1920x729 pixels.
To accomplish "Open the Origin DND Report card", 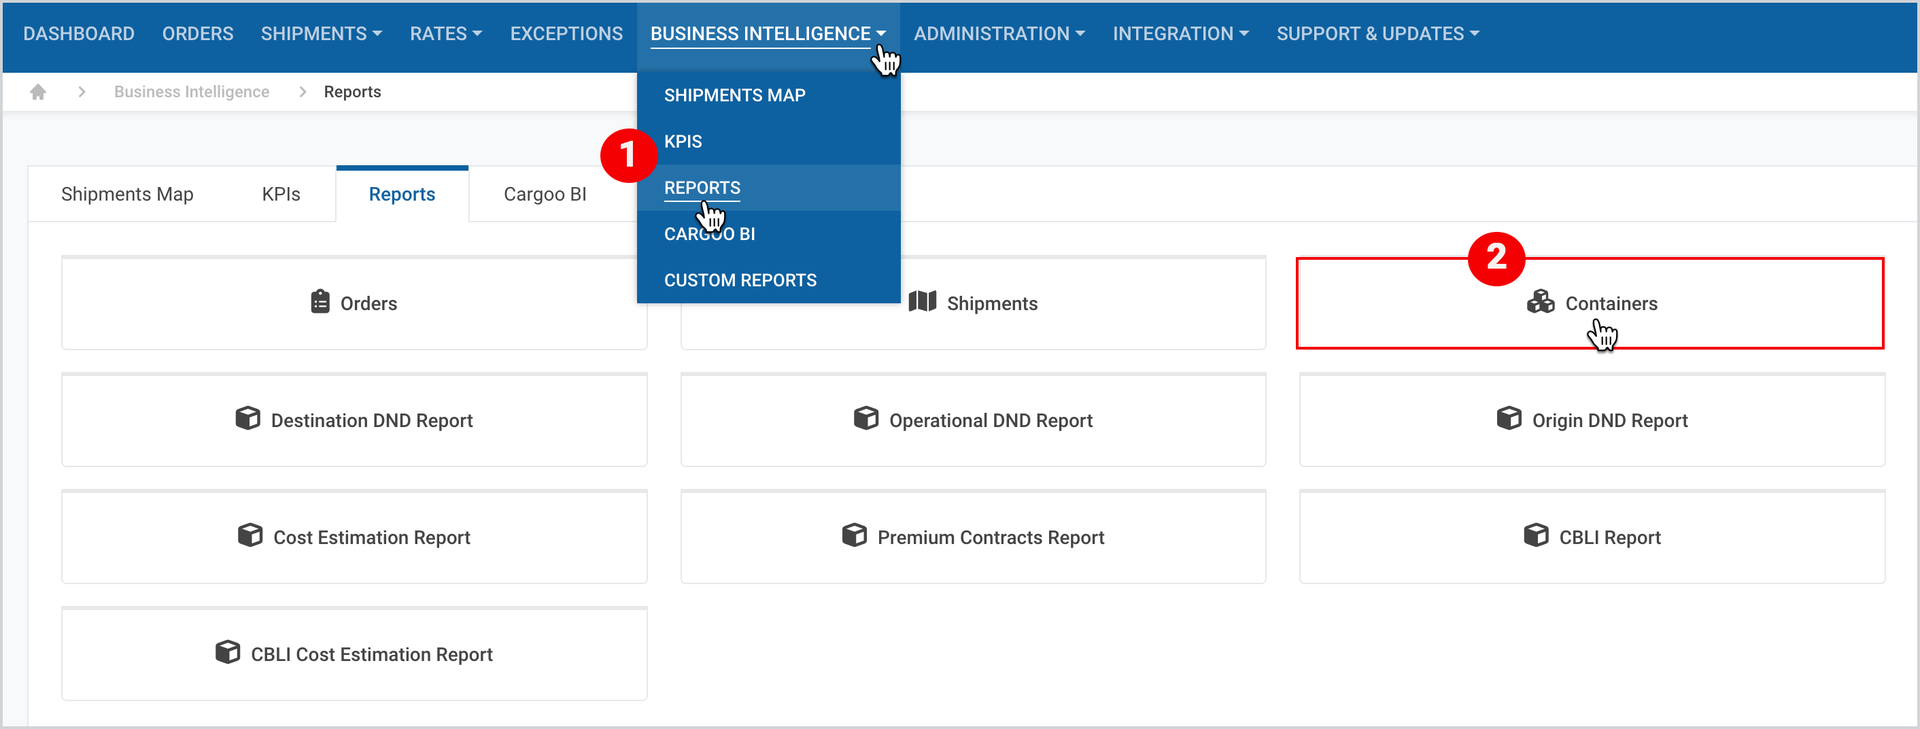I will [1592, 420].
